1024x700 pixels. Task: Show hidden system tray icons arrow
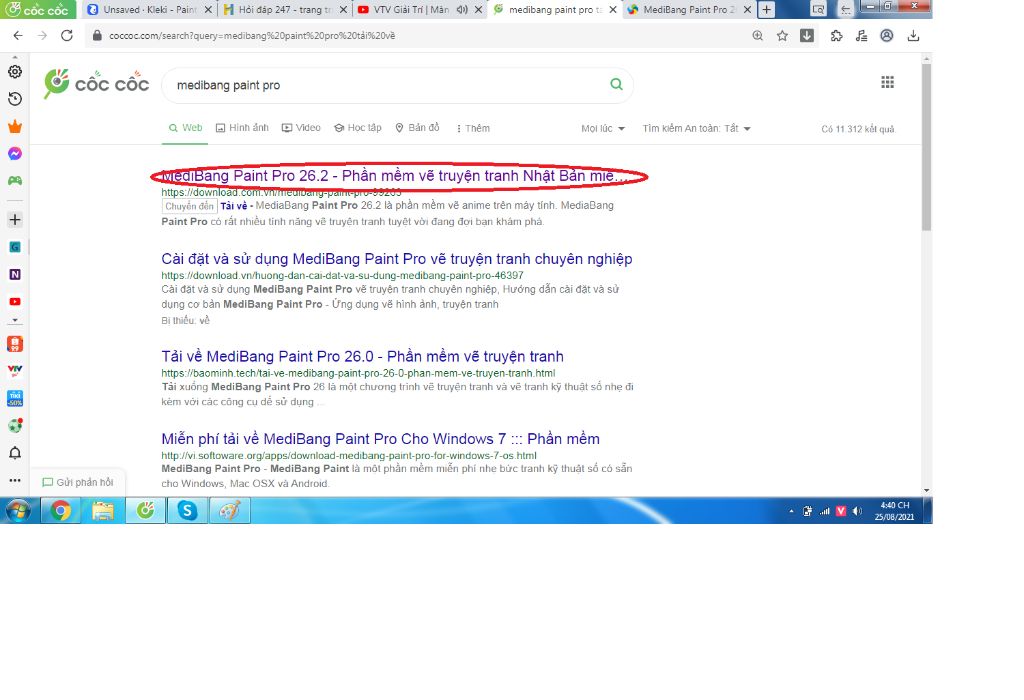[791, 511]
